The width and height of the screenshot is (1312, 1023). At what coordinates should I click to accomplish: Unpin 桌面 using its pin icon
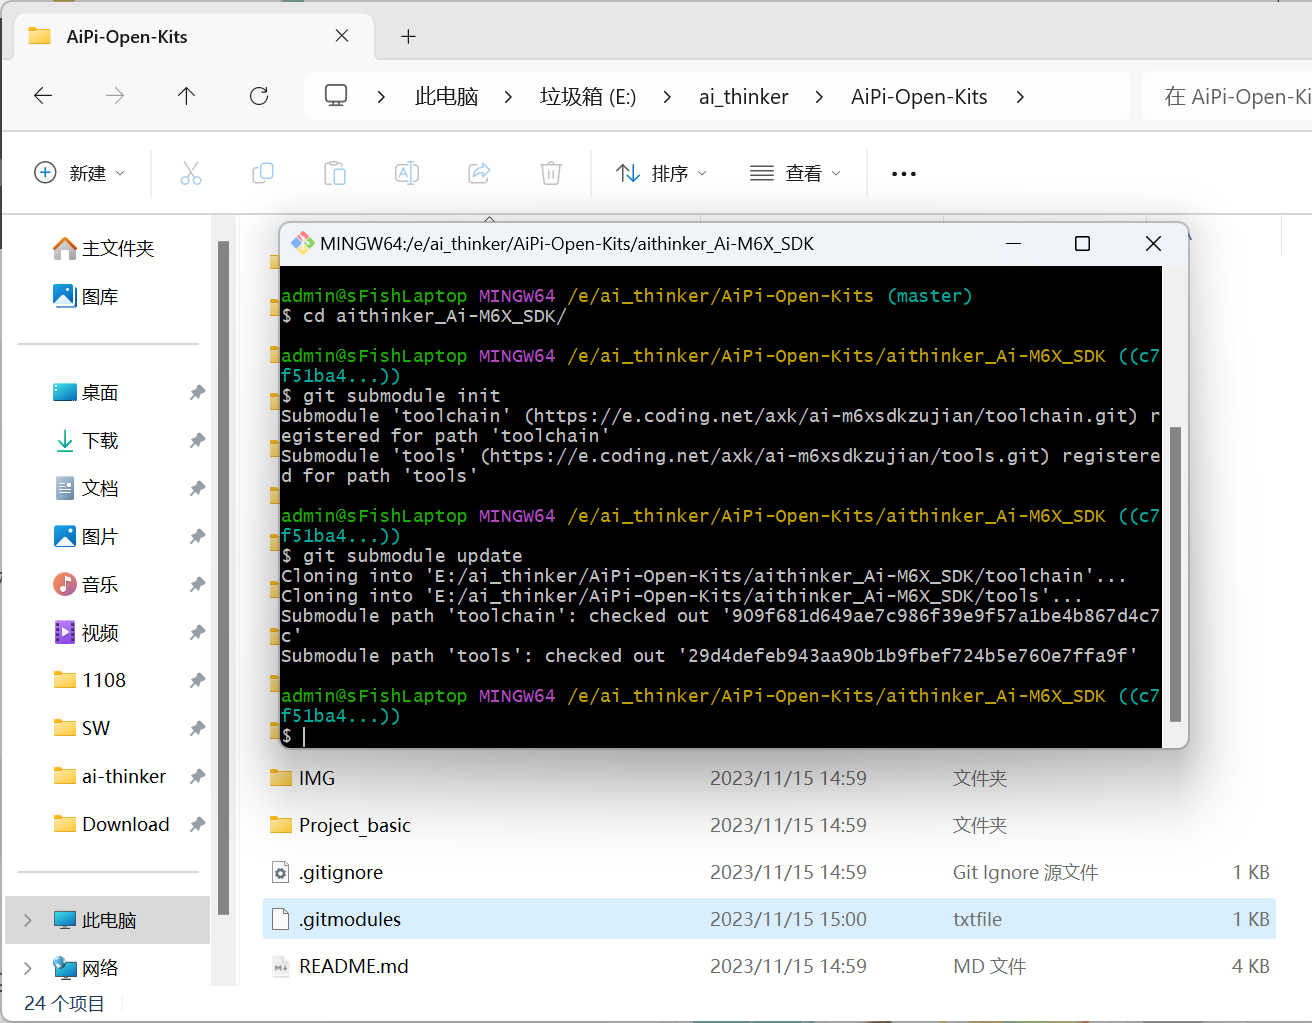tap(197, 393)
